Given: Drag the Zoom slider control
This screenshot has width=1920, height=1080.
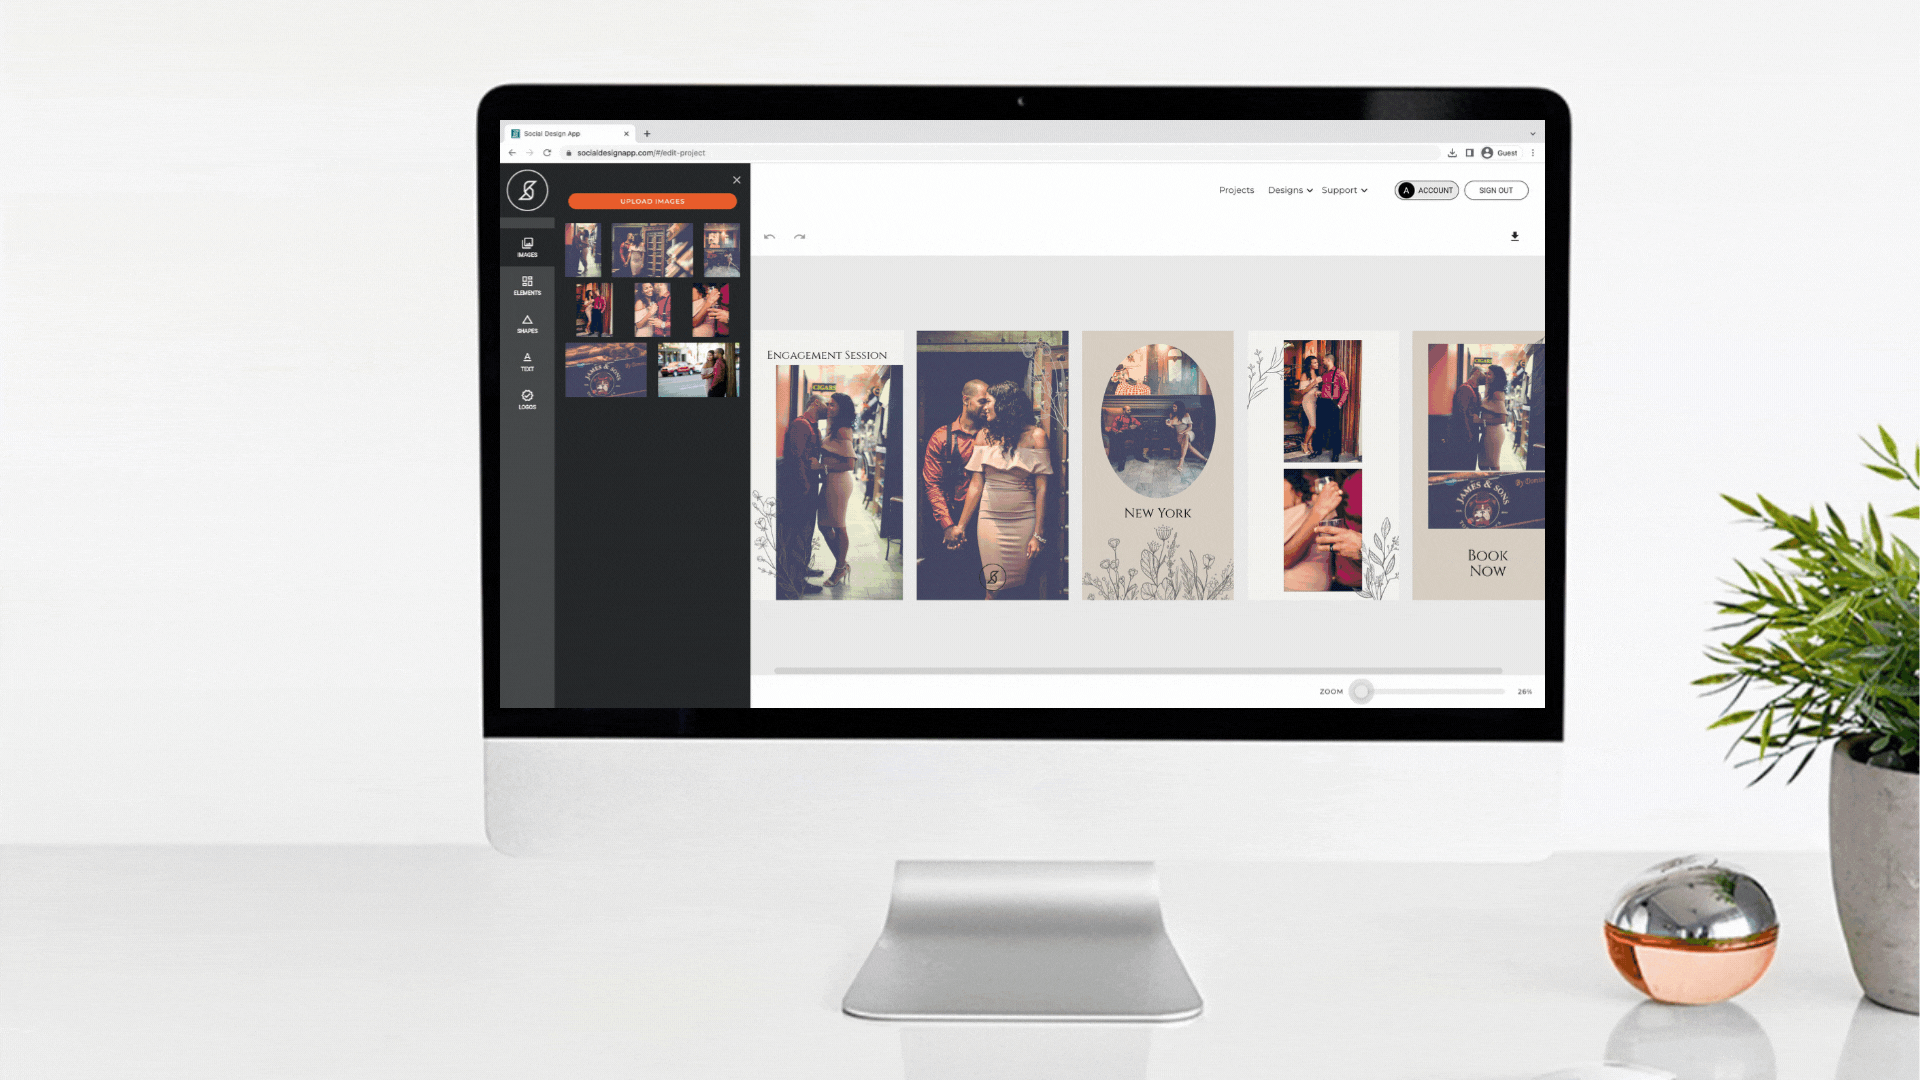Looking at the screenshot, I should coord(1360,691).
